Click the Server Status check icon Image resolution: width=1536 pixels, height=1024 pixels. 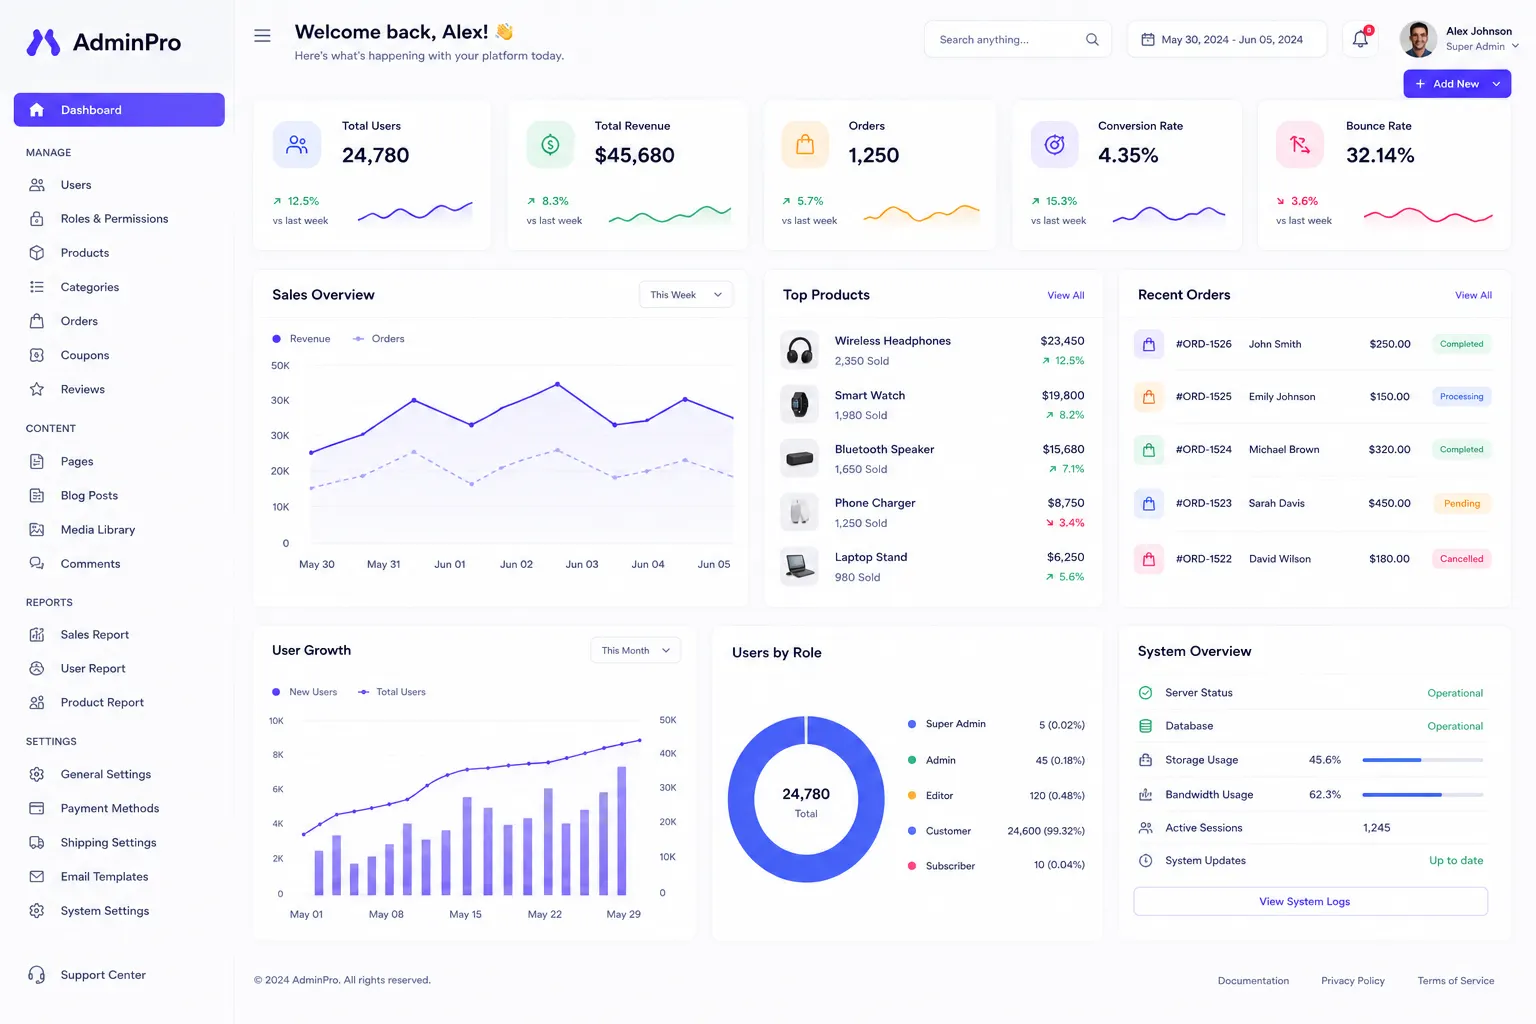(x=1146, y=693)
